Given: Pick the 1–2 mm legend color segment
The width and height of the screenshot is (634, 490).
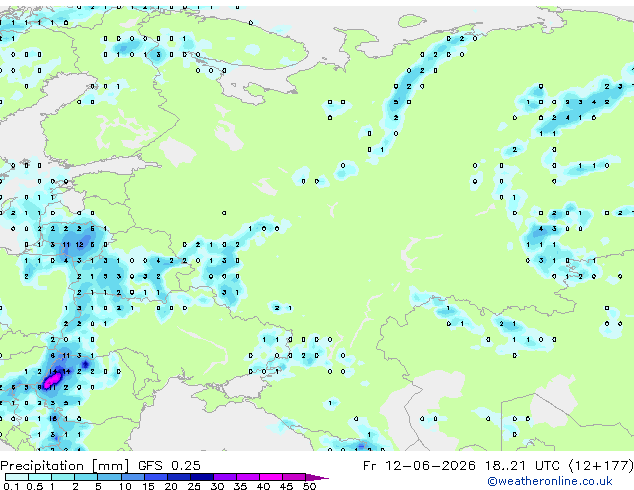Looking at the screenshot, I should (x=63, y=477).
